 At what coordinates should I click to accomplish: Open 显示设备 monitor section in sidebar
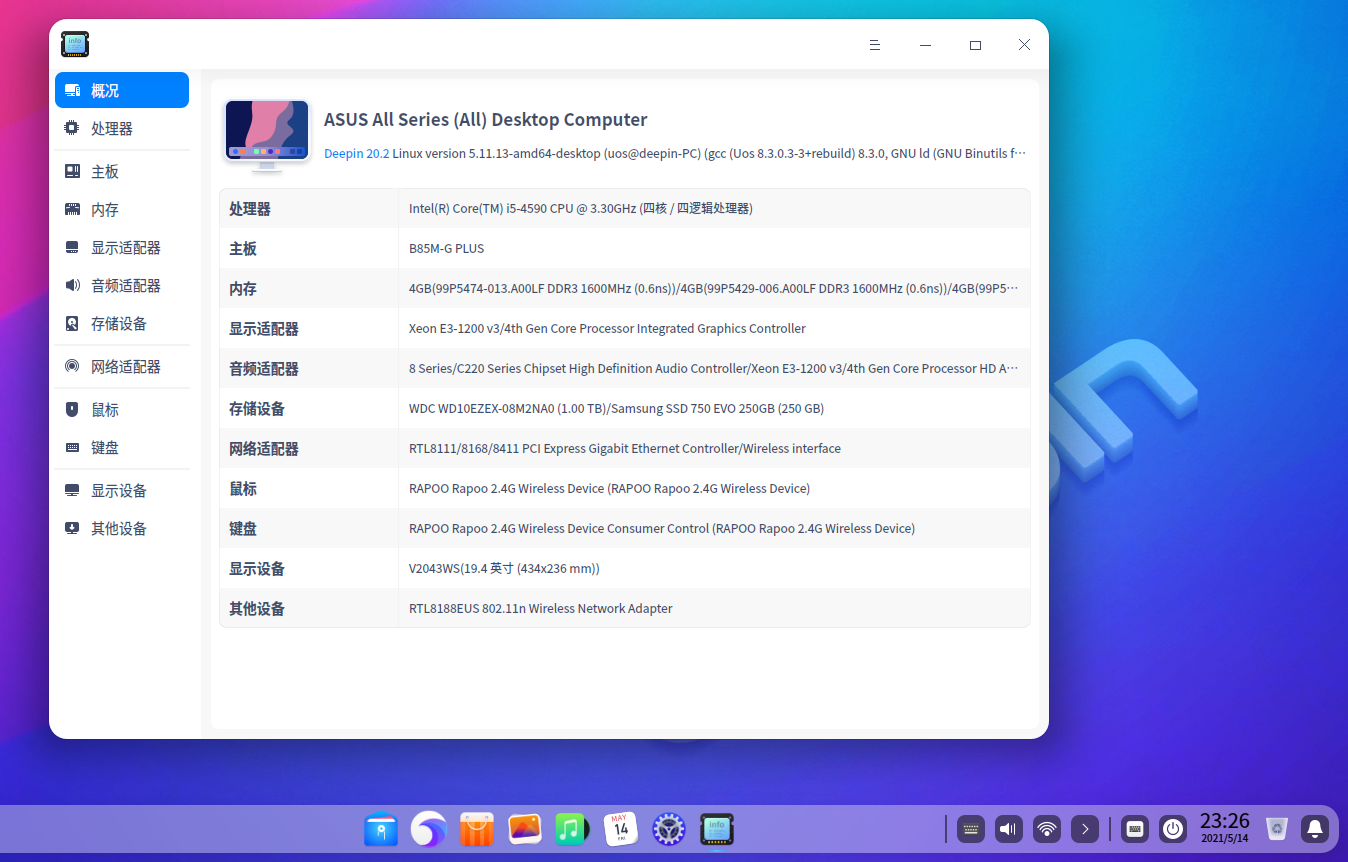point(122,491)
